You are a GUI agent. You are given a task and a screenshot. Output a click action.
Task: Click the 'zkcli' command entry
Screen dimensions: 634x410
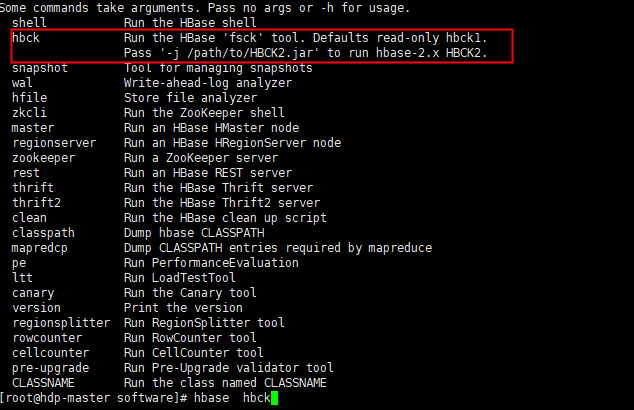coord(29,113)
